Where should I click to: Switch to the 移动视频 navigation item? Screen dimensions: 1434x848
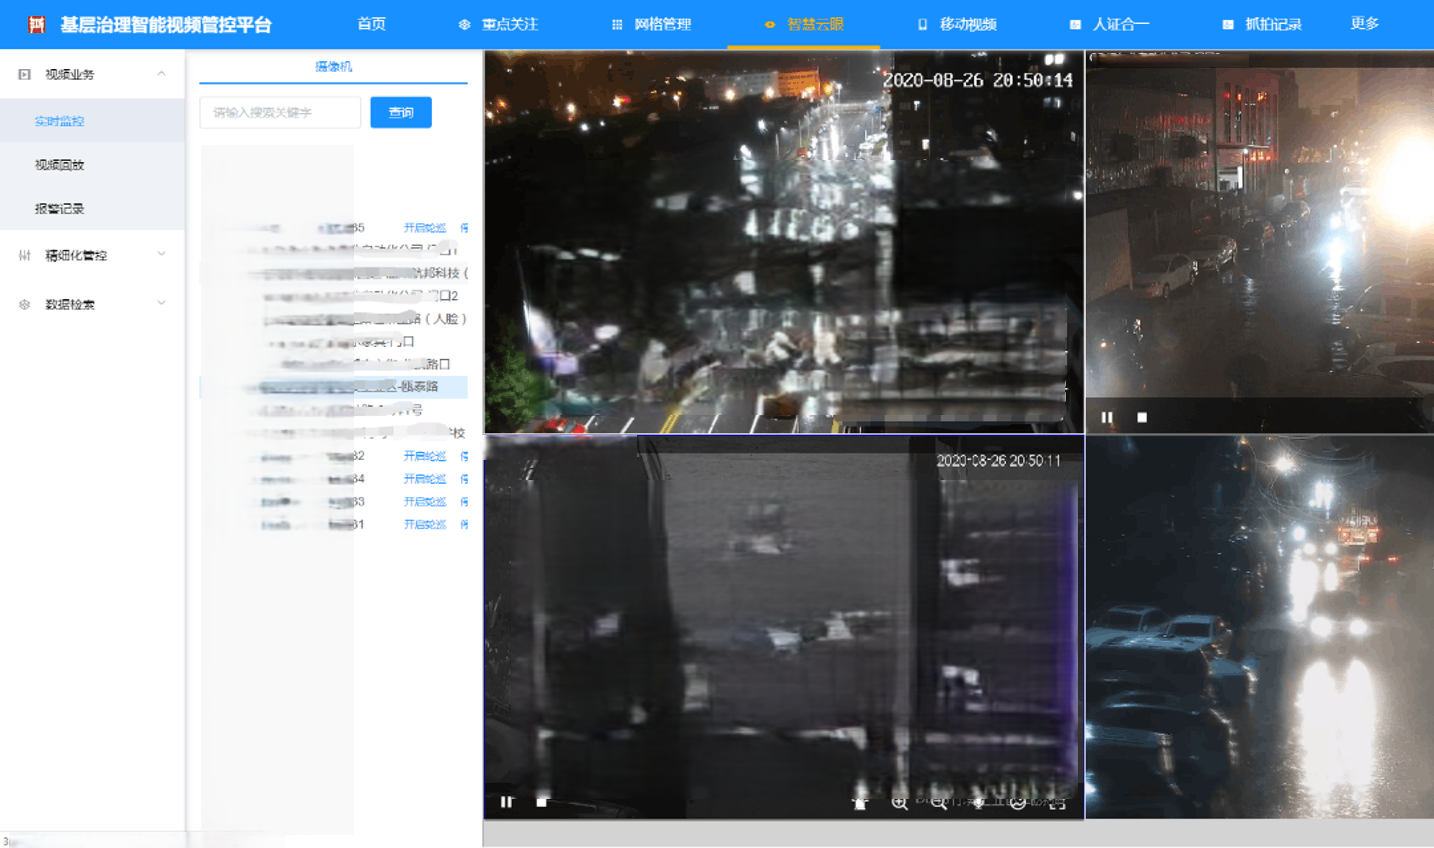pyautogui.click(x=957, y=24)
